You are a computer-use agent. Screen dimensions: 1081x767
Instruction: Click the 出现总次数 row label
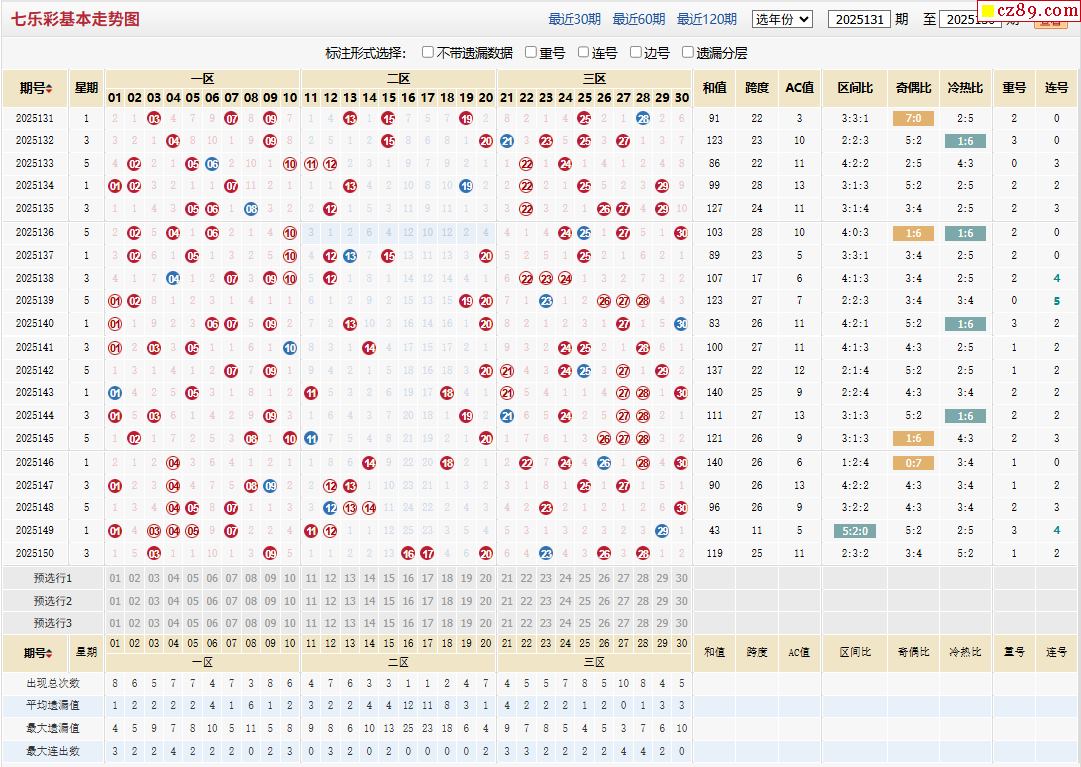pos(53,683)
